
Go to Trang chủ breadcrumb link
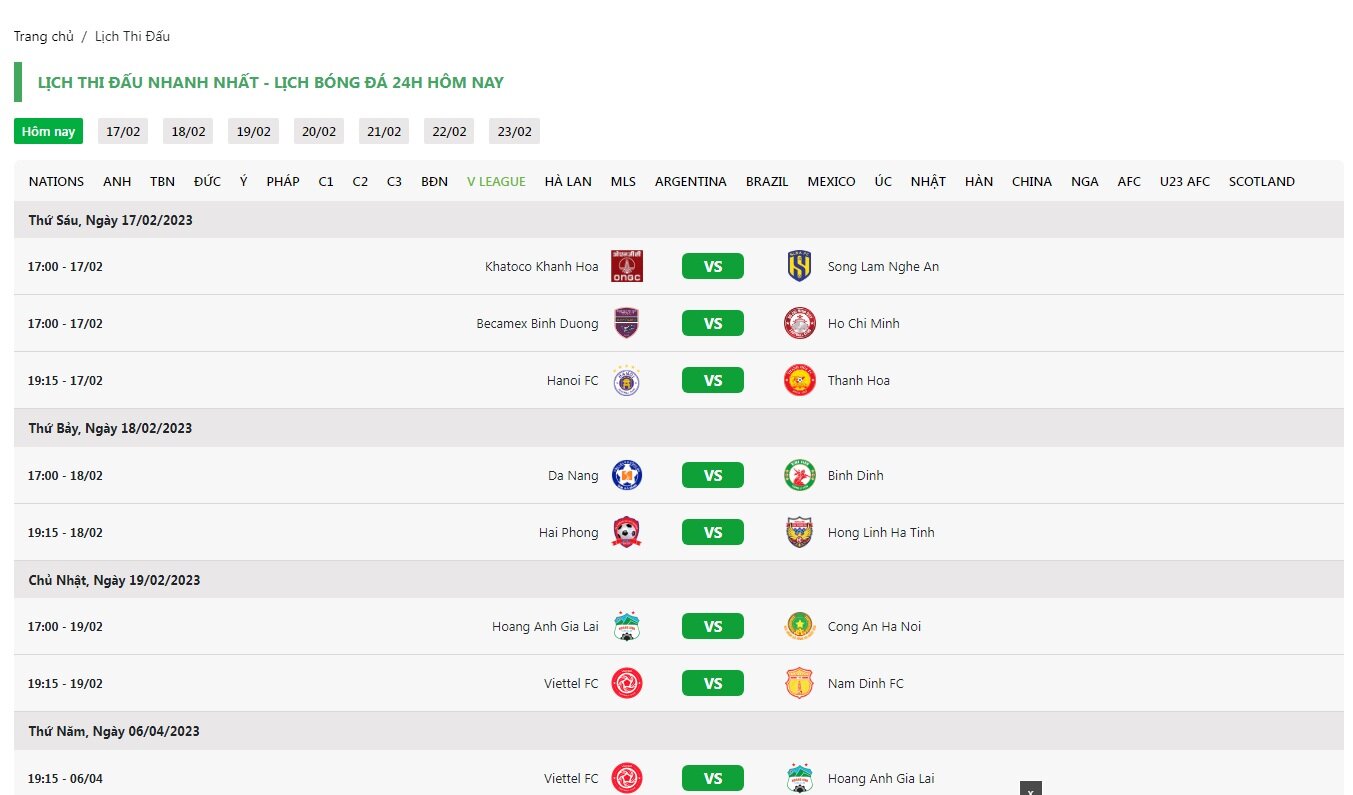pos(43,36)
